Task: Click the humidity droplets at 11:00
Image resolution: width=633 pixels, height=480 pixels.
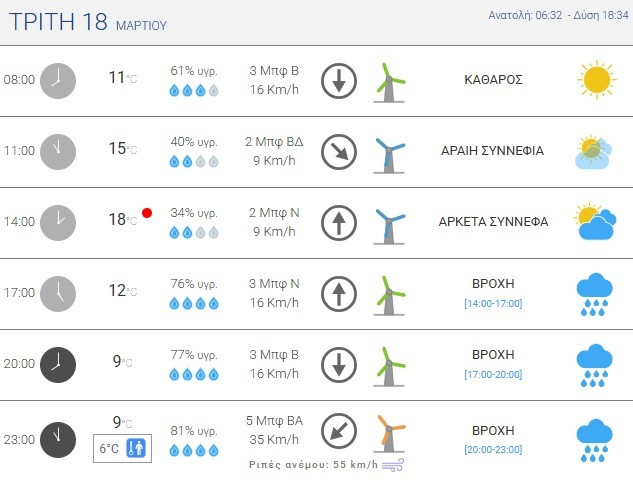Action: (x=194, y=161)
